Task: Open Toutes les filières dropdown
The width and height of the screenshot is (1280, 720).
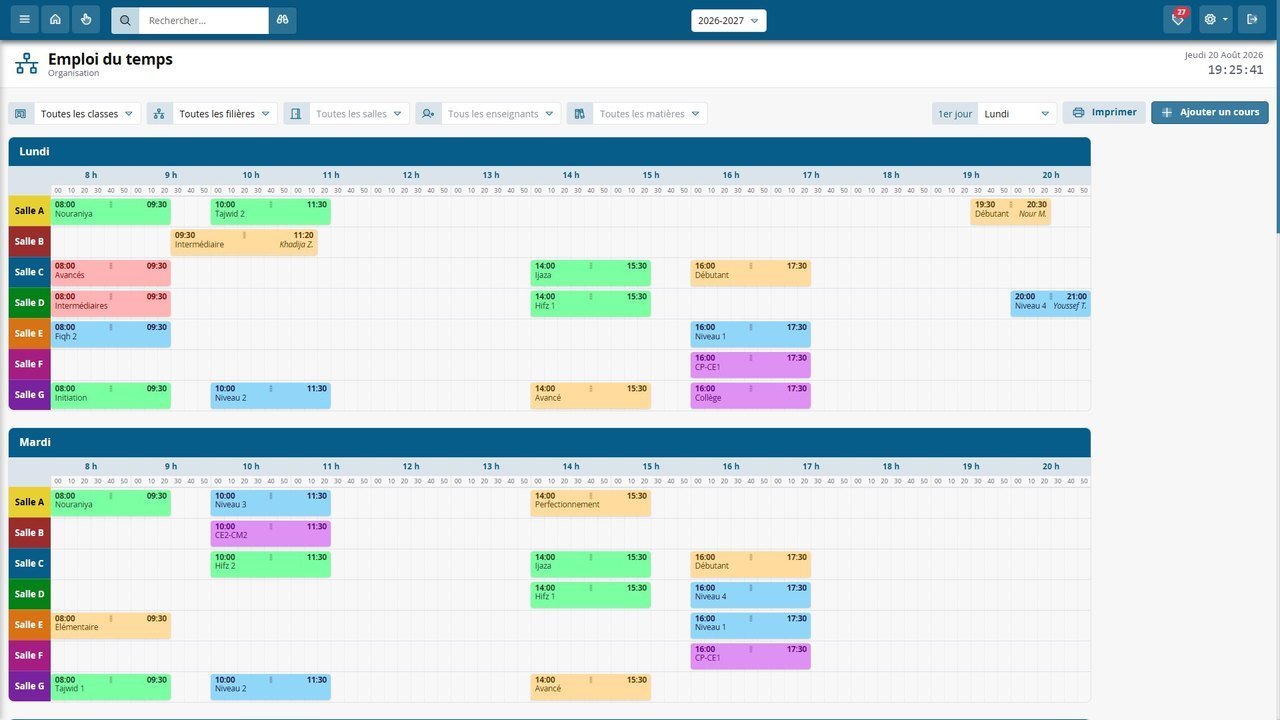Action: pos(224,114)
